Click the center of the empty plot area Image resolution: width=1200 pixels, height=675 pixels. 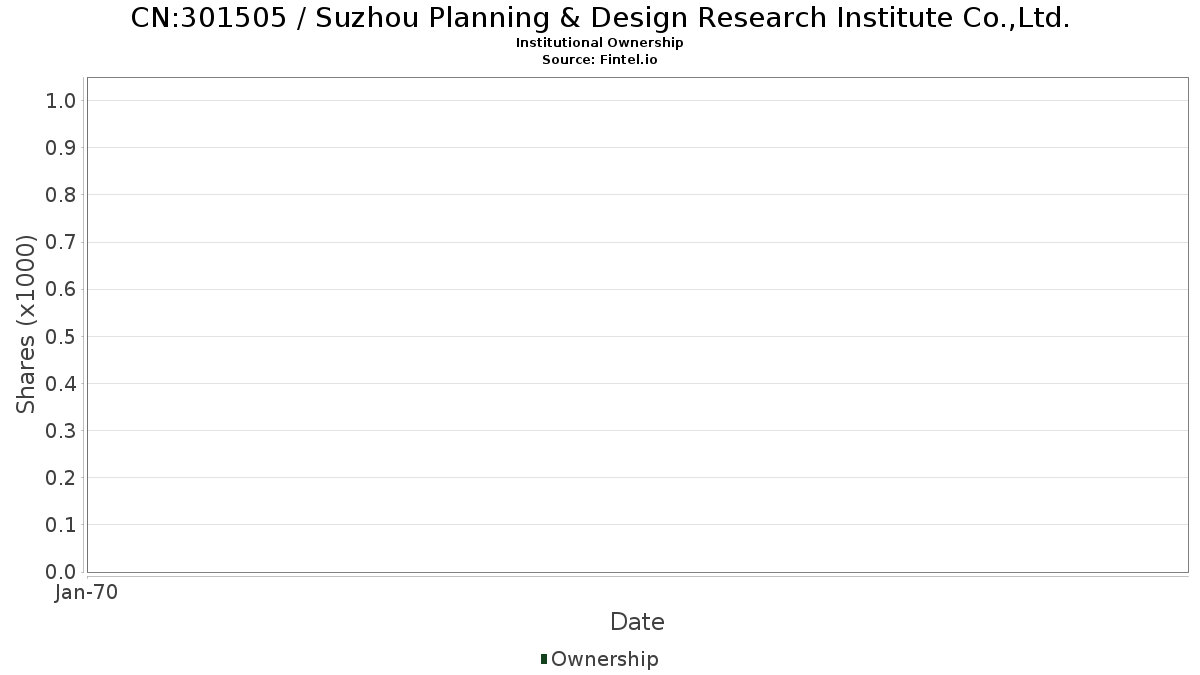(x=637, y=325)
